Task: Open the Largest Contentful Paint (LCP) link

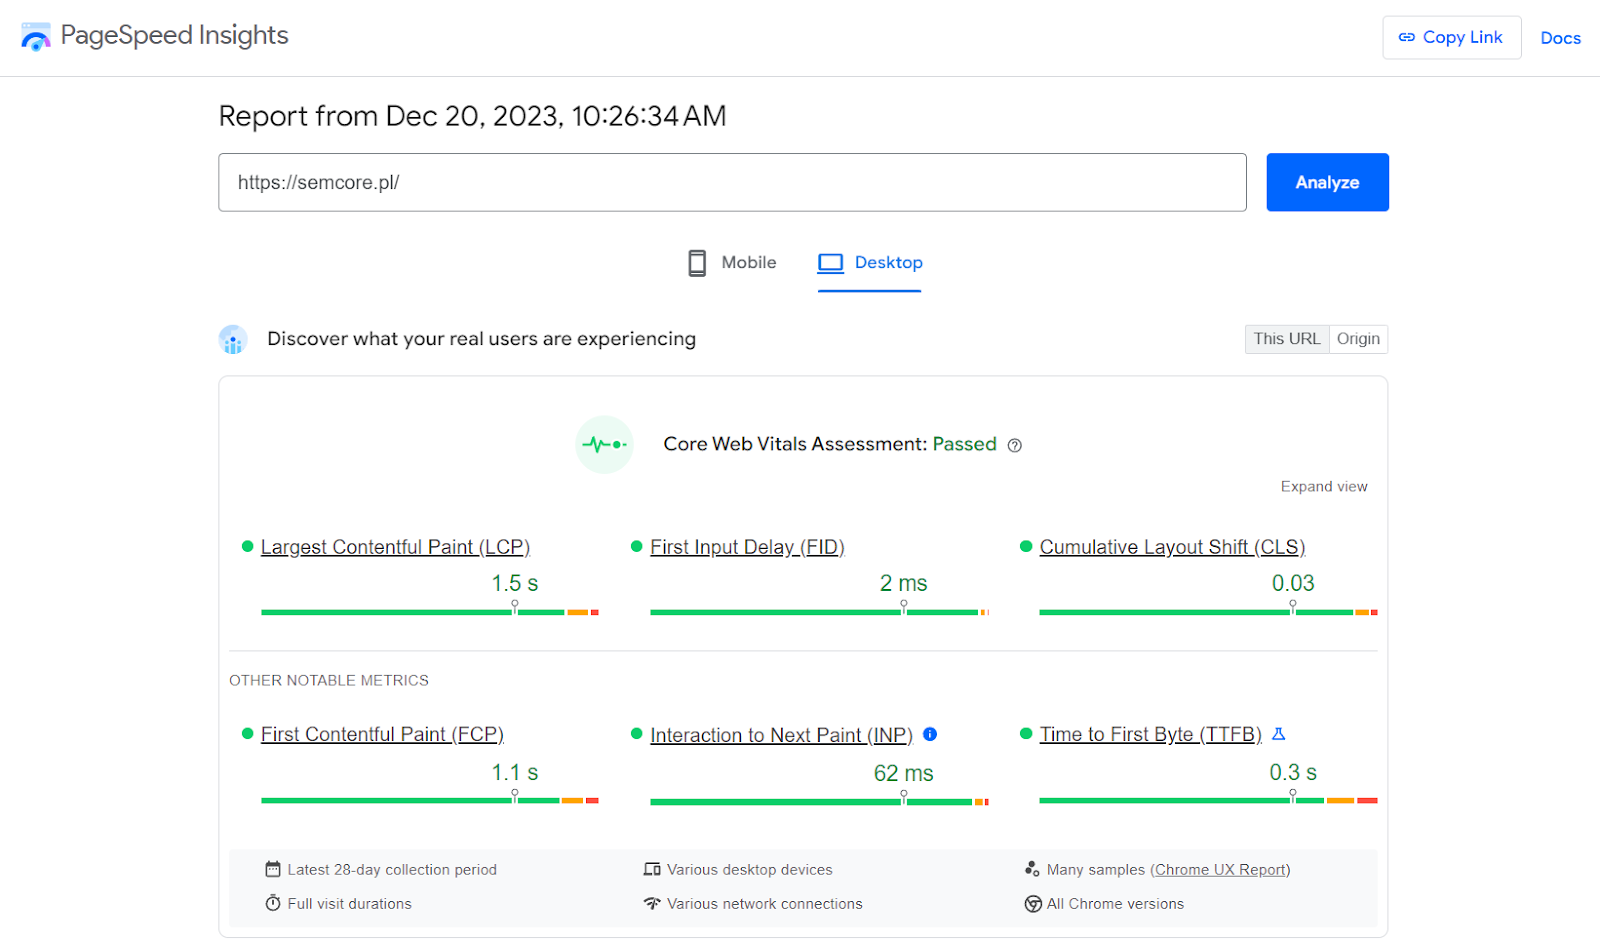Action: [x=395, y=547]
